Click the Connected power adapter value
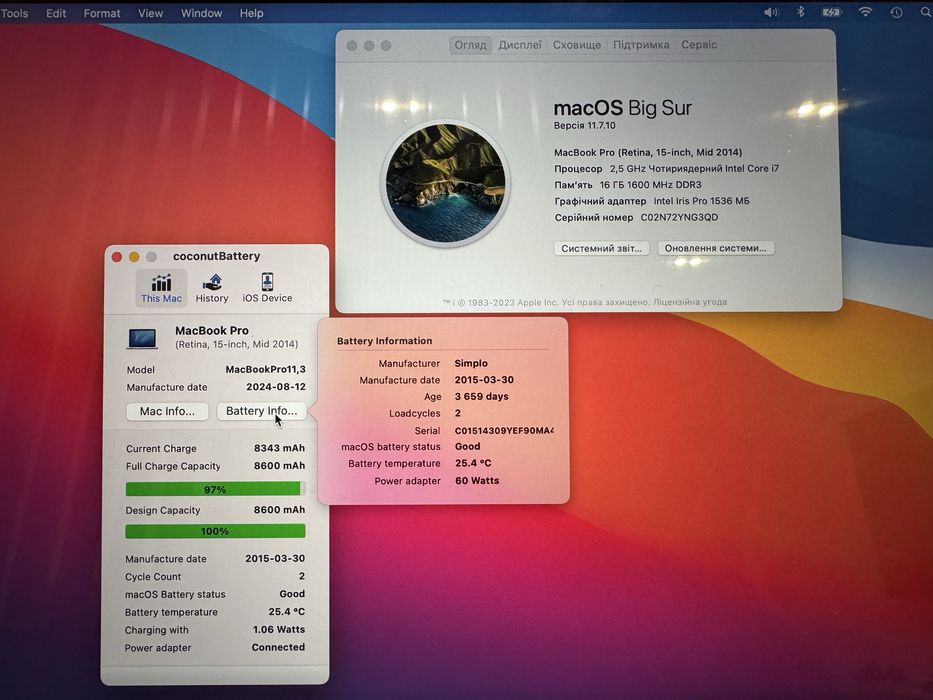The width and height of the screenshot is (933, 700). coord(278,647)
